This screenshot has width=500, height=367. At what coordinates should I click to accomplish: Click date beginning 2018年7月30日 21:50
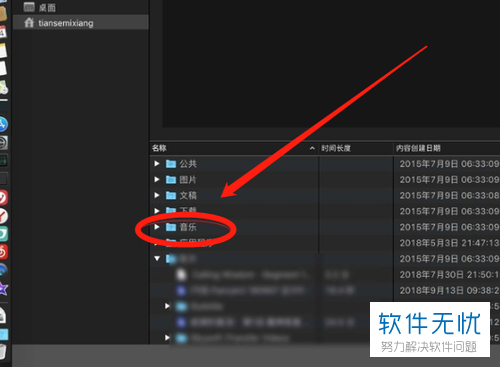(x=449, y=275)
